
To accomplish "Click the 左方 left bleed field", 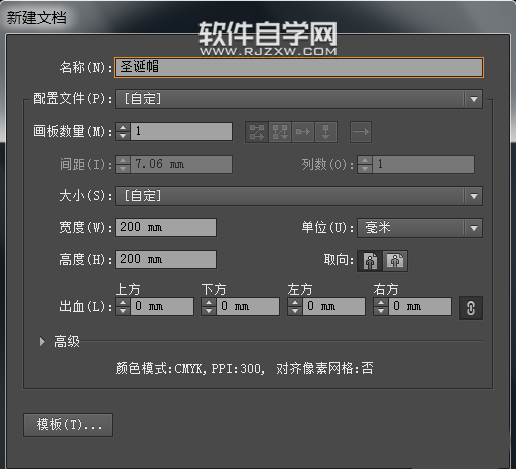I will (x=334, y=307).
